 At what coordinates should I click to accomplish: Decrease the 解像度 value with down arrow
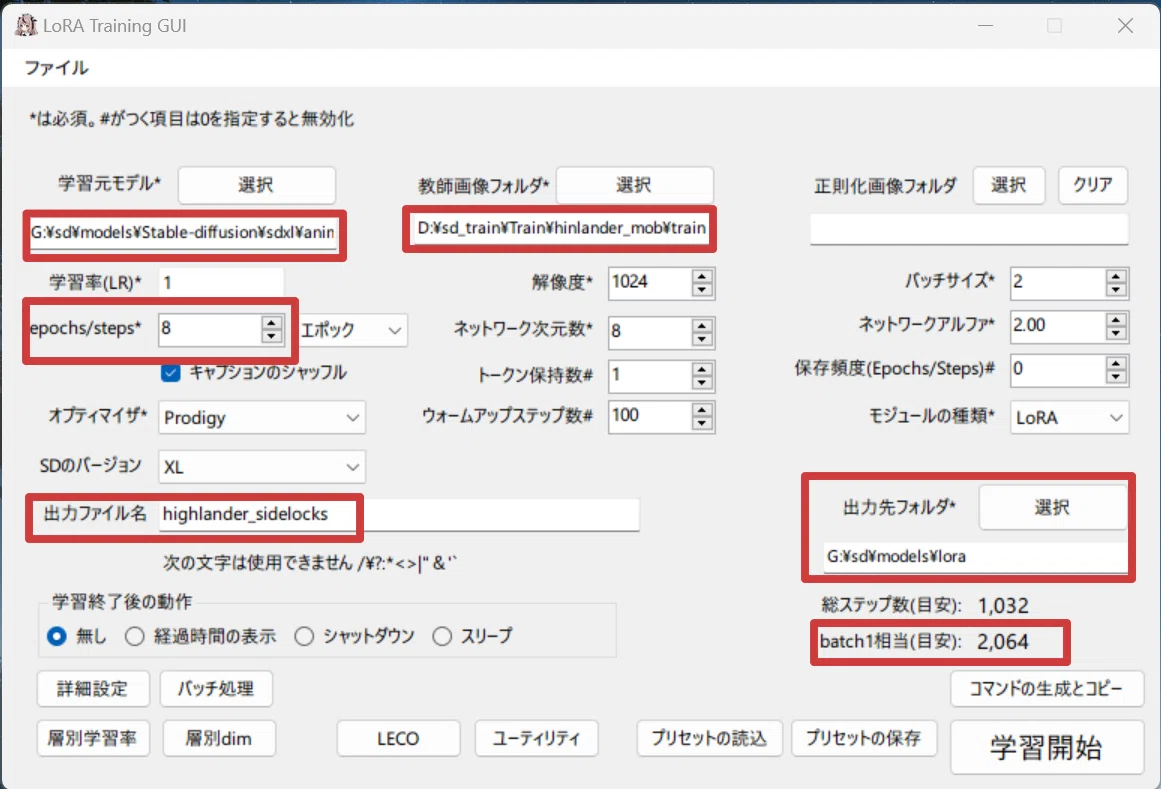point(703,290)
